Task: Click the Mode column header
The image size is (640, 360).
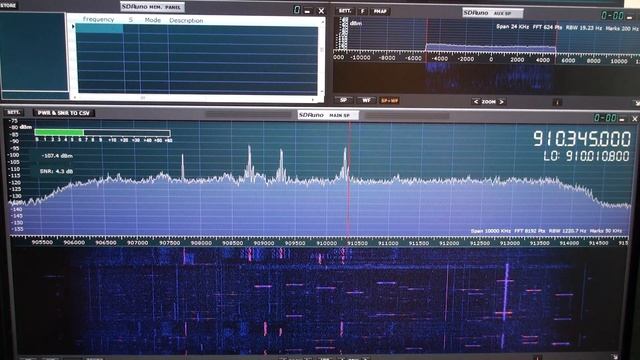Action: pyautogui.click(x=153, y=20)
